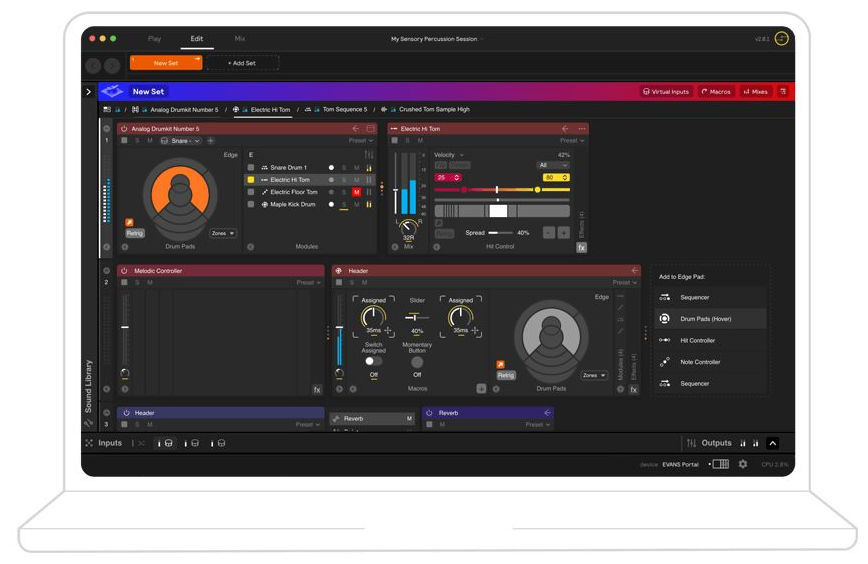
Task: Open the Mixes panel
Action: click(755, 91)
